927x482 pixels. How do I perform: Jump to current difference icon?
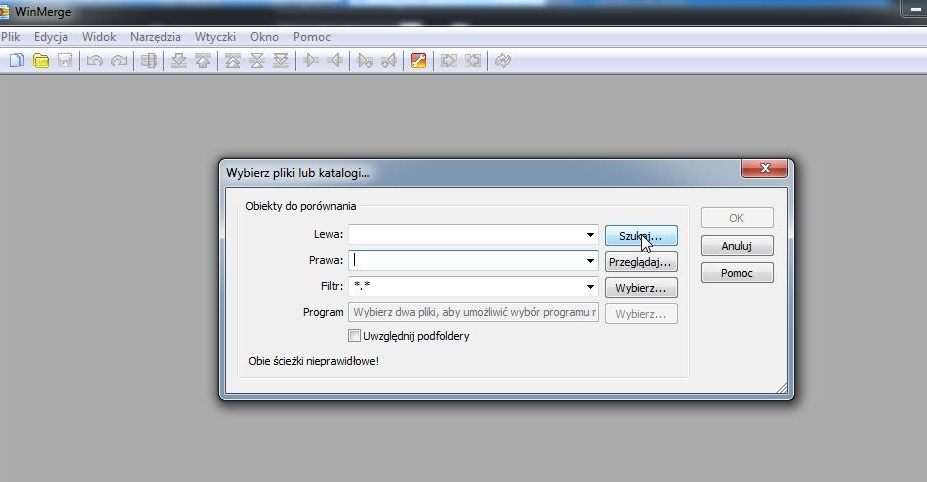point(257,60)
